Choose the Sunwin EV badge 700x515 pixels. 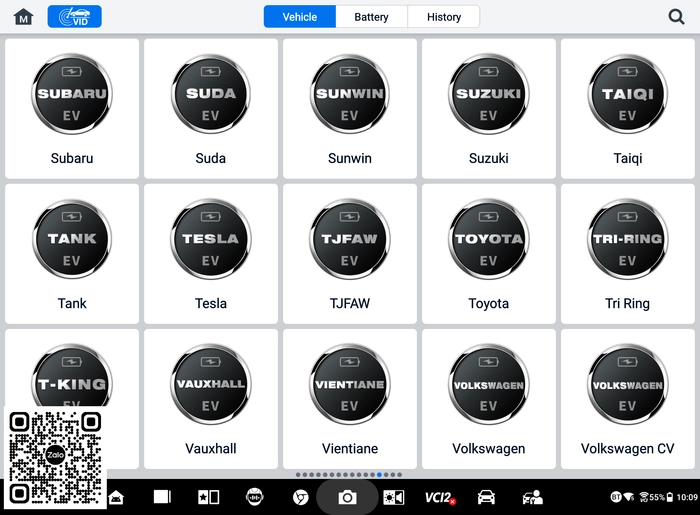(x=350, y=94)
